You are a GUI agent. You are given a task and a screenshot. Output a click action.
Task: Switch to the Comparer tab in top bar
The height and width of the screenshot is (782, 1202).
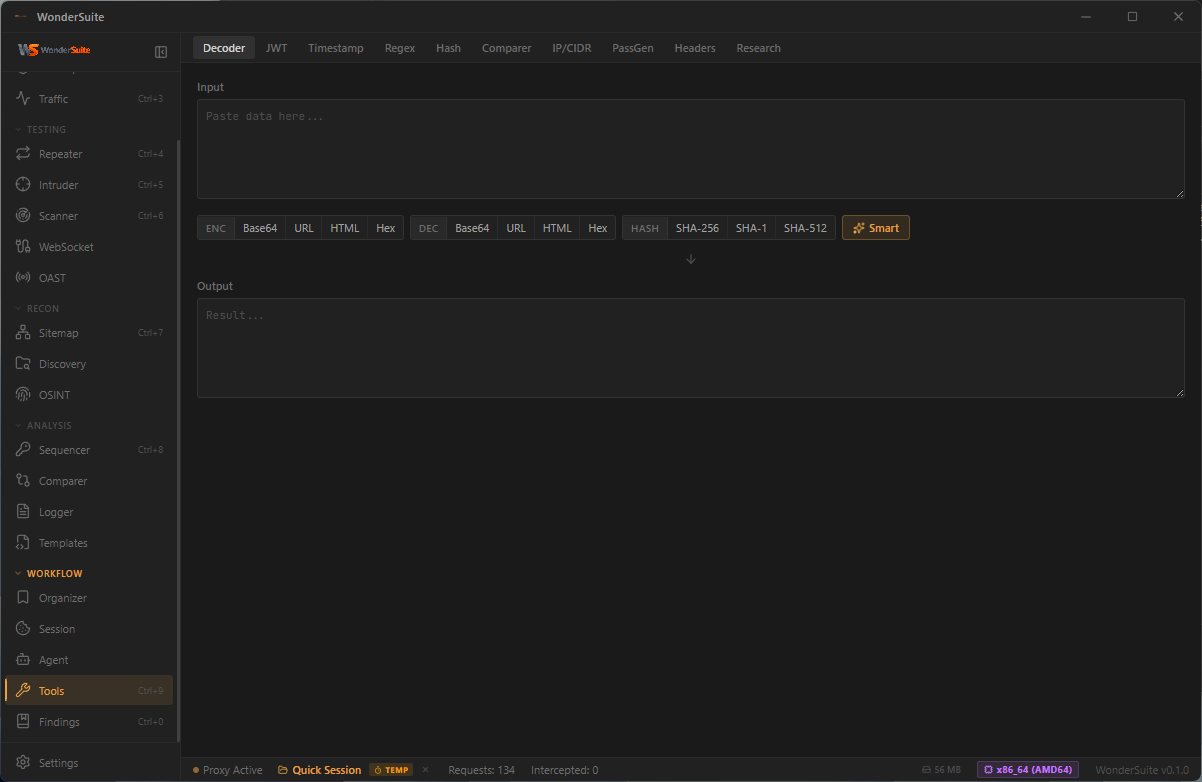507,48
